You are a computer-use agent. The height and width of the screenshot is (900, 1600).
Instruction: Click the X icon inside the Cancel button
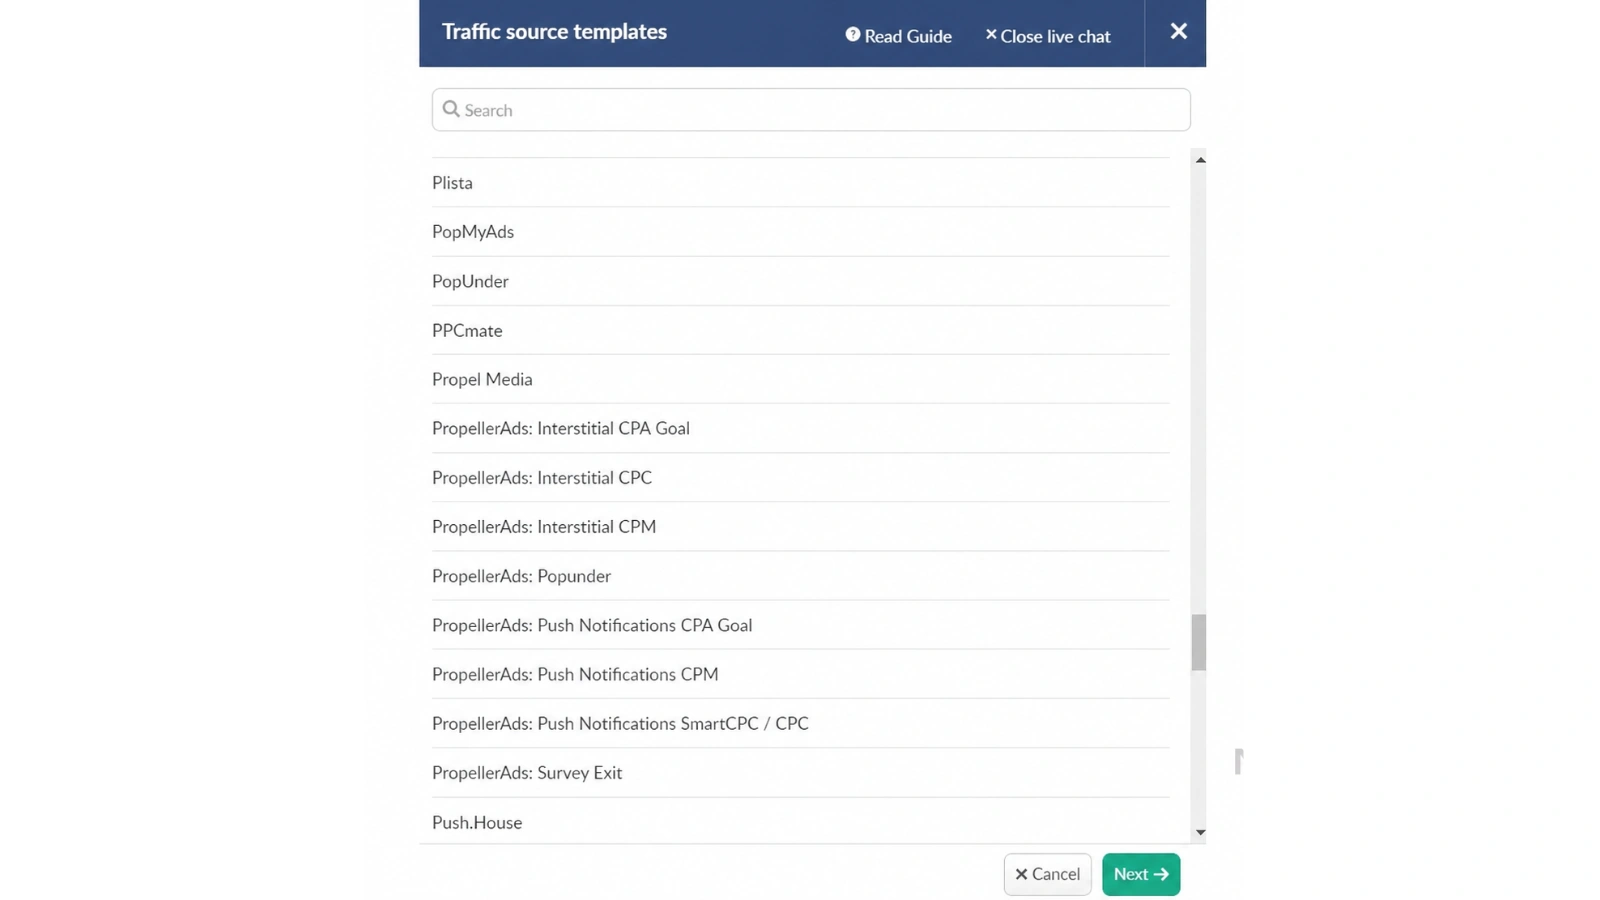tap(1022, 873)
